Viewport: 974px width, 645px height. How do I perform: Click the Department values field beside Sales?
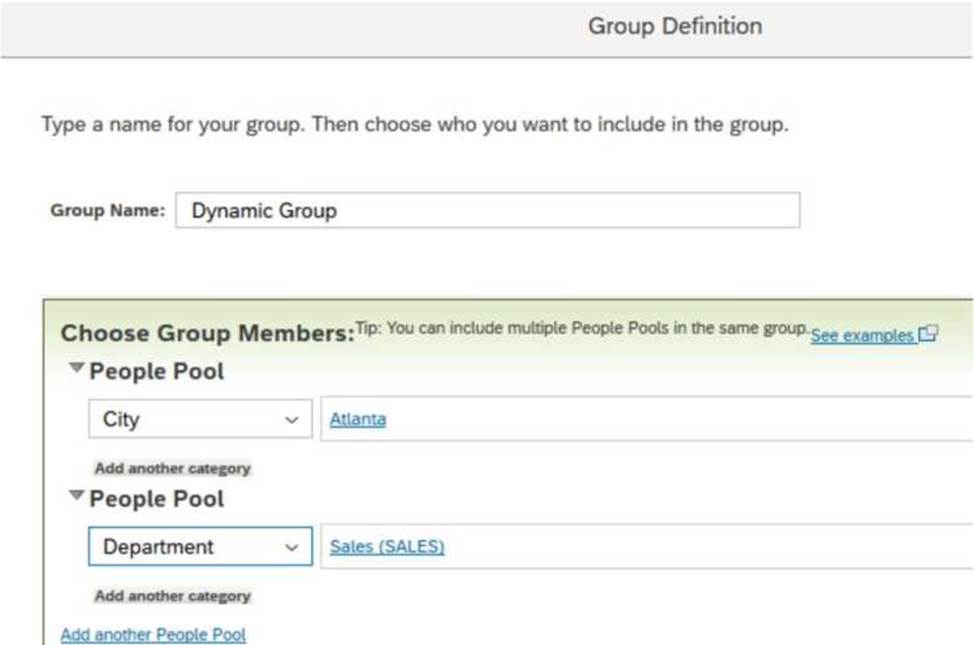647,546
